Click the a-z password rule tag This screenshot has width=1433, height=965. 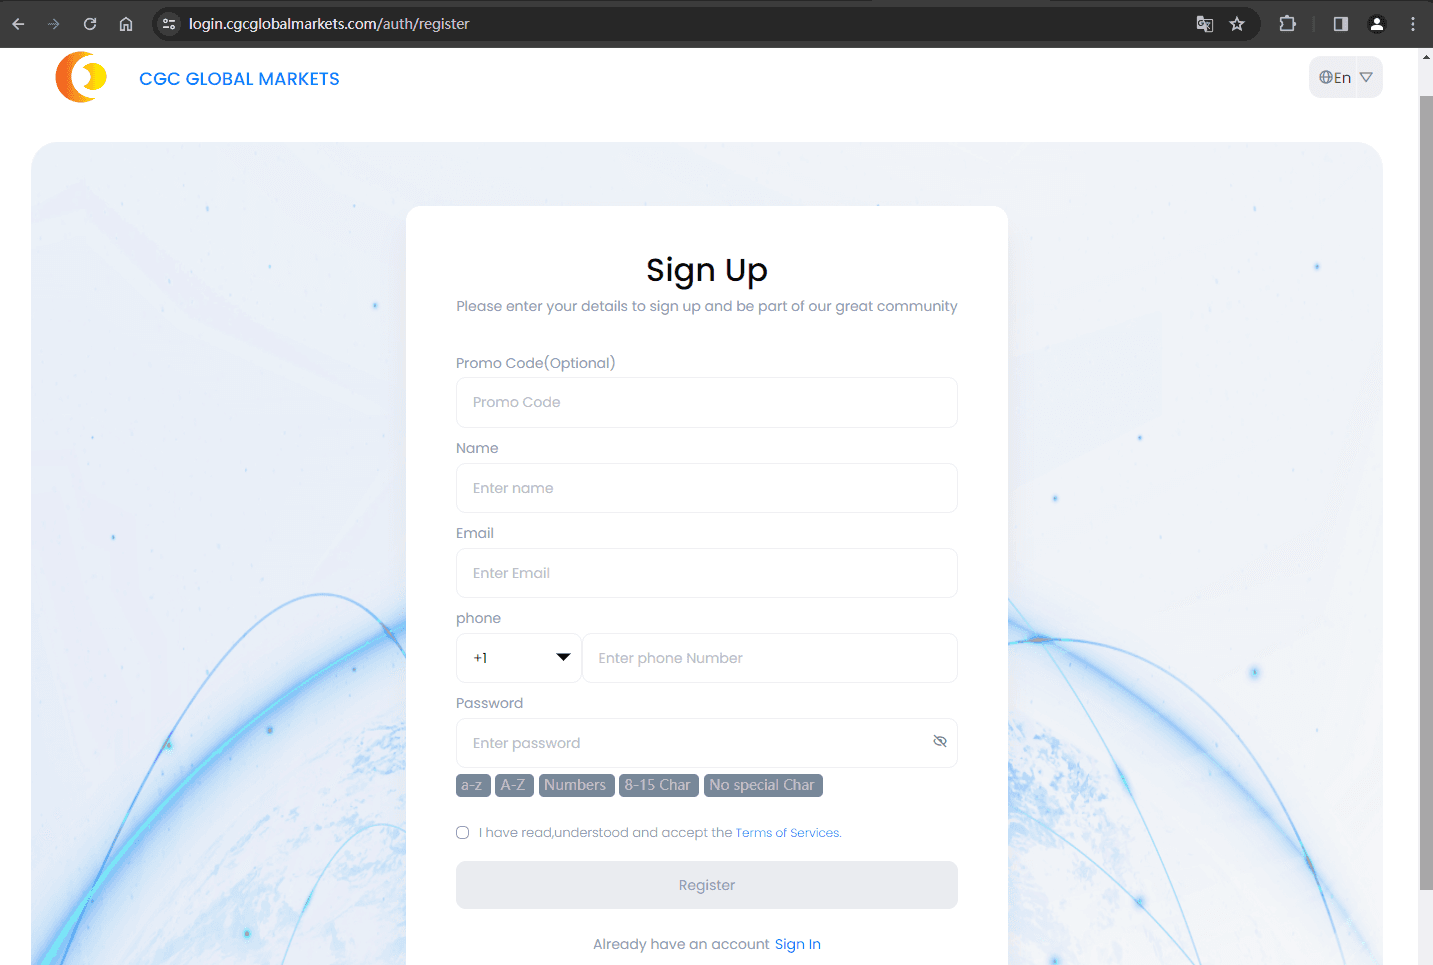[473, 785]
